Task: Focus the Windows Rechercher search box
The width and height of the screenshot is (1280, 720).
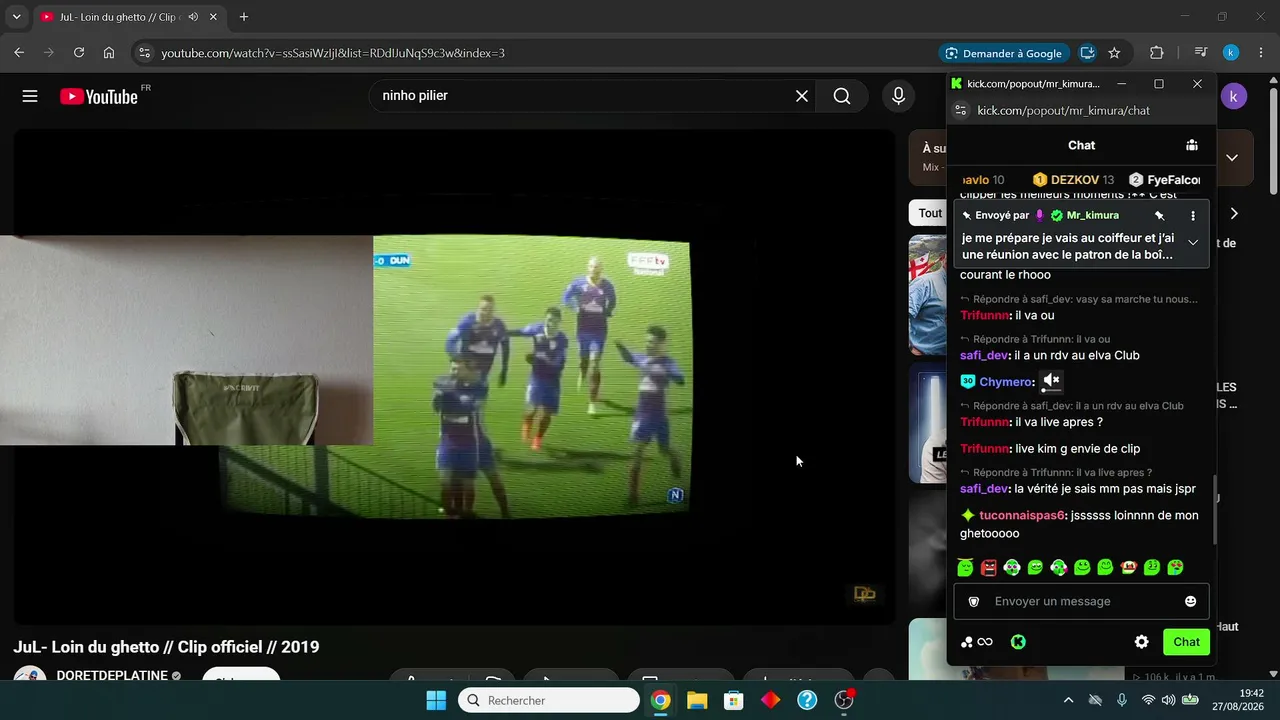Action: [x=549, y=700]
